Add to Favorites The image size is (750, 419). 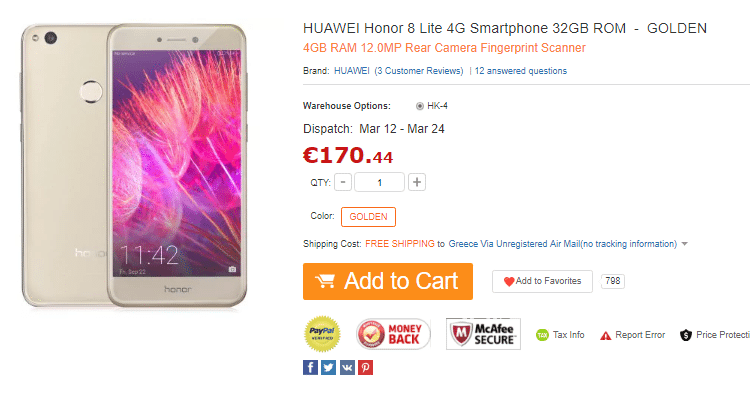542,281
